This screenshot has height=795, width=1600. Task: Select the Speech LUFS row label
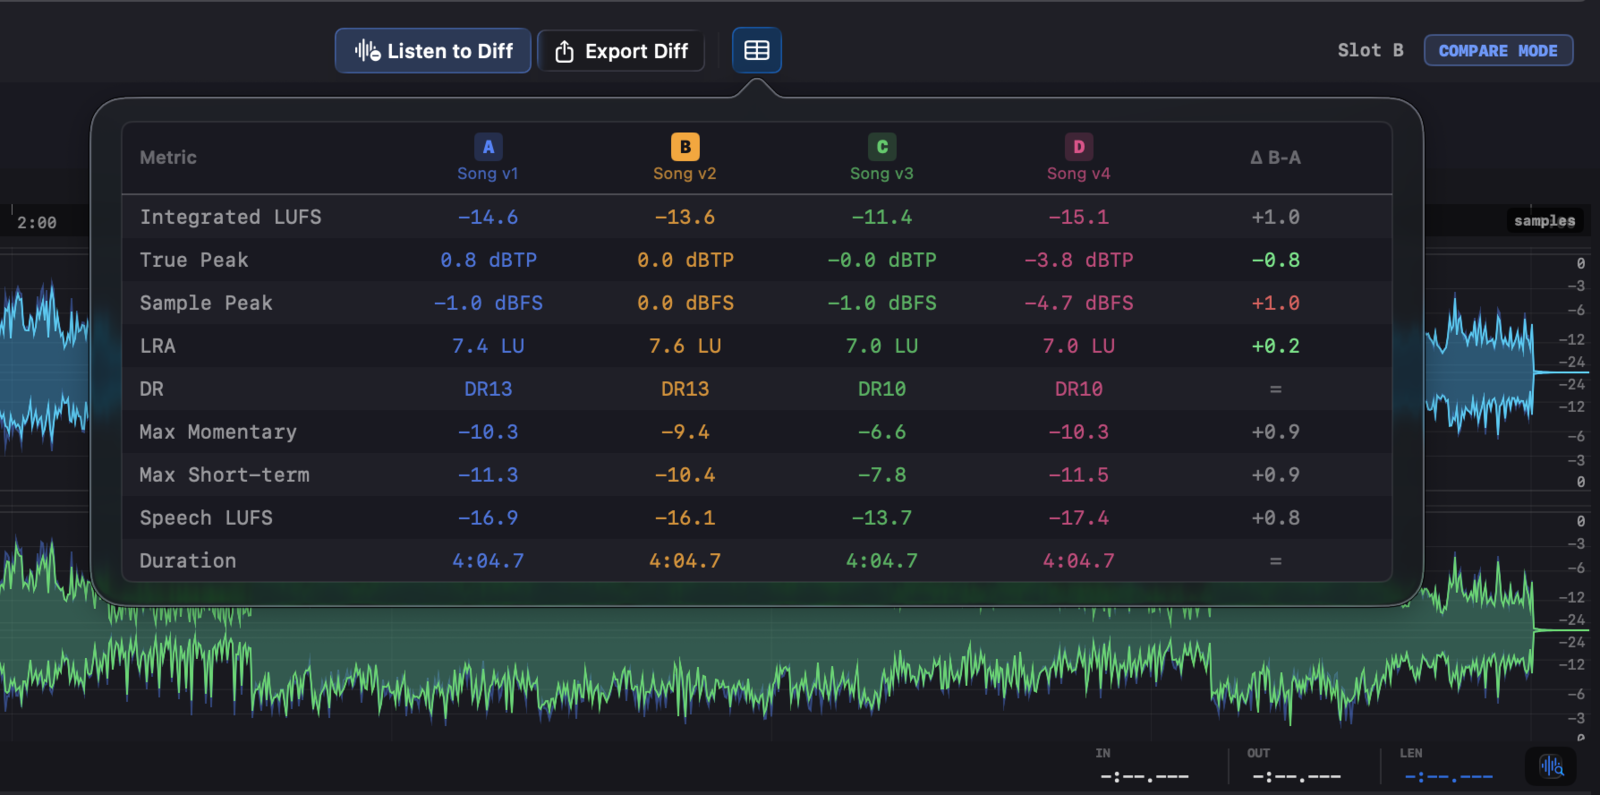pyautogui.click(x=206, y=518)
